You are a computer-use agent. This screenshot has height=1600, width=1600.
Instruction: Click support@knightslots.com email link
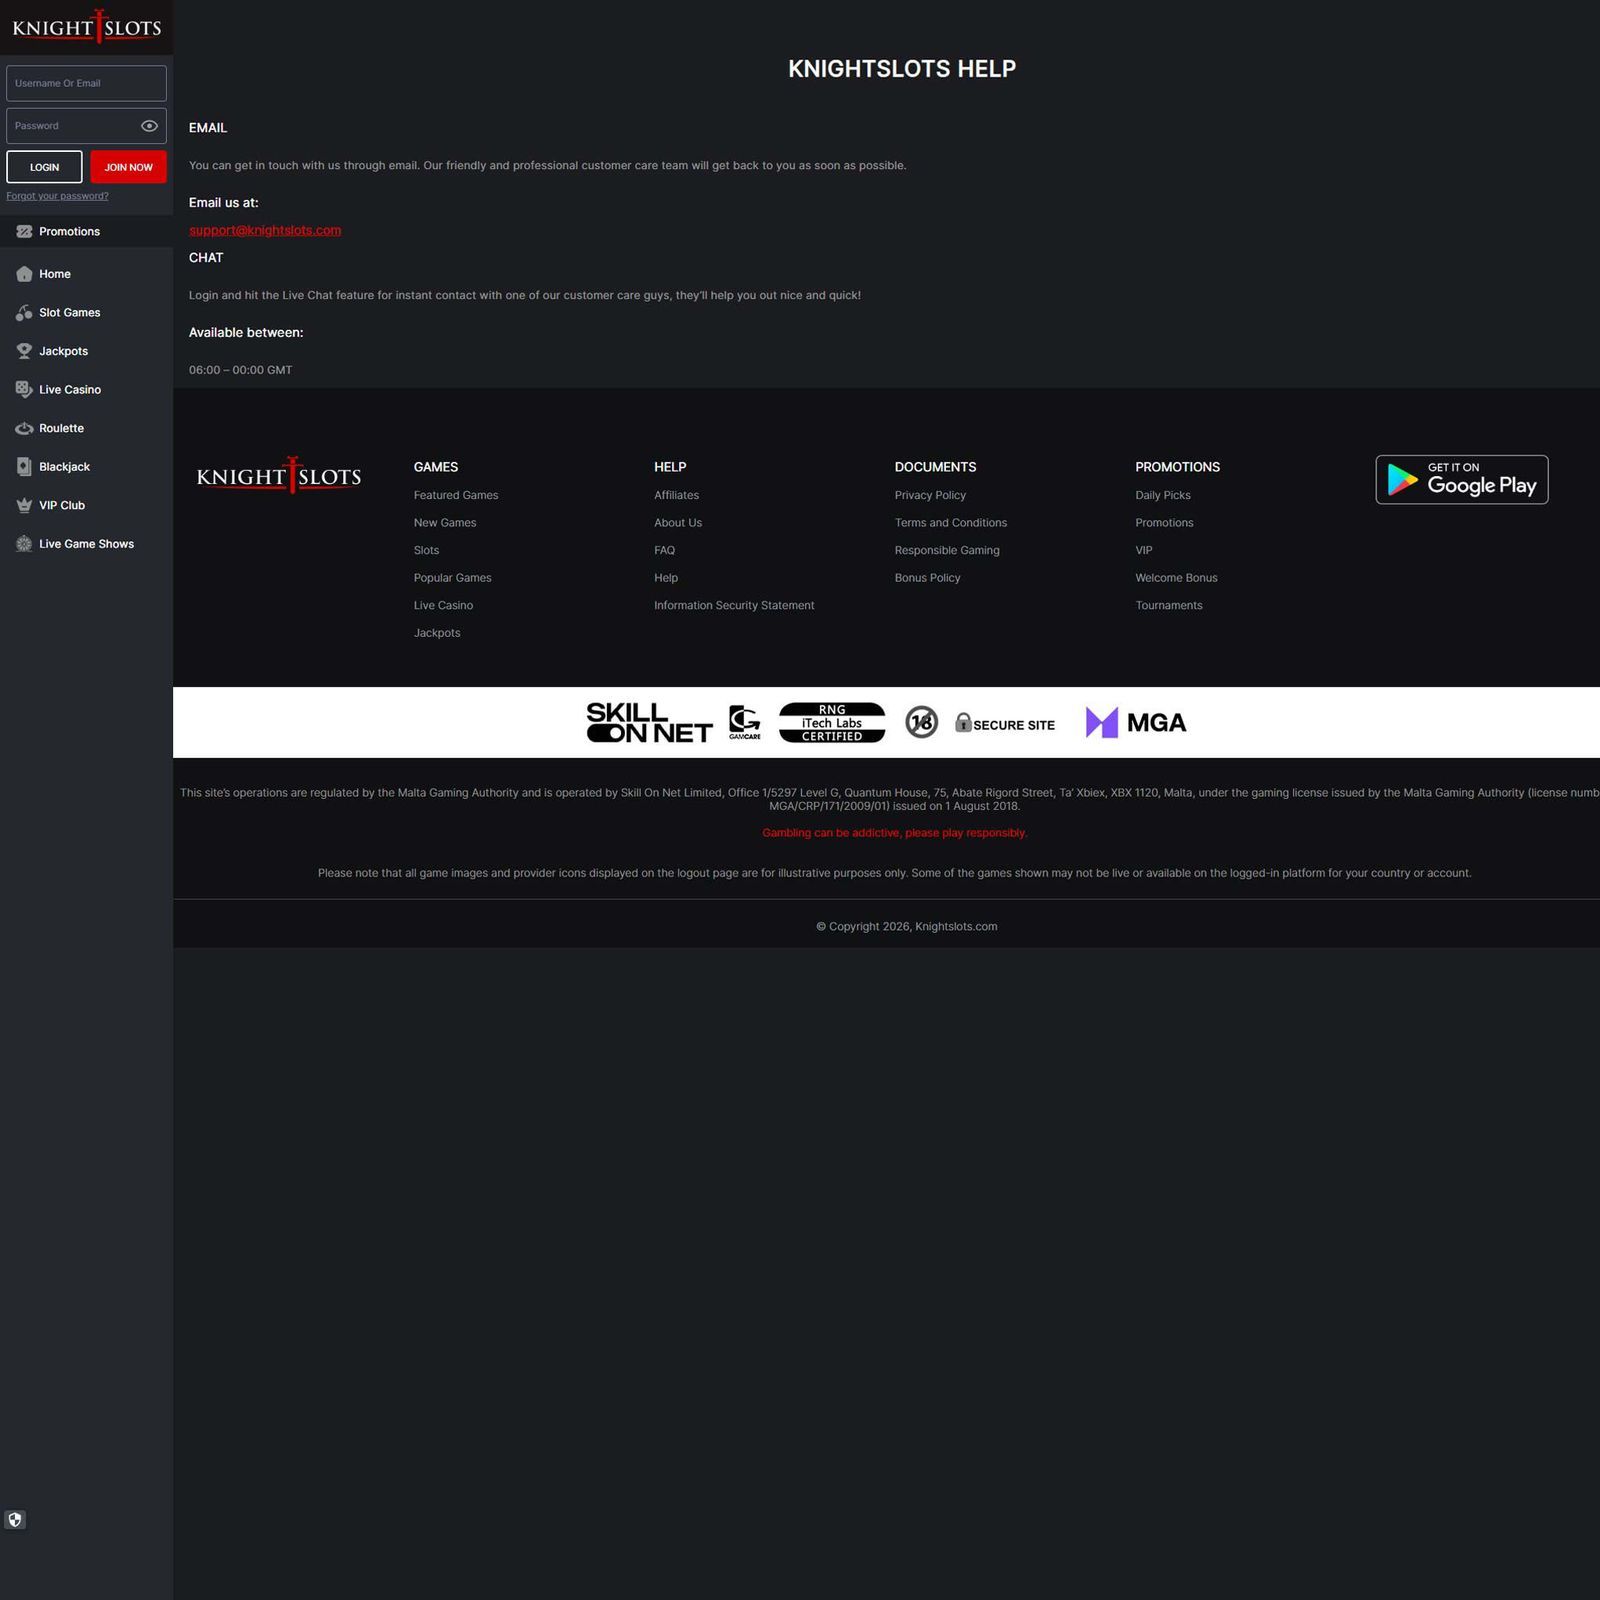tap(265, 230)
